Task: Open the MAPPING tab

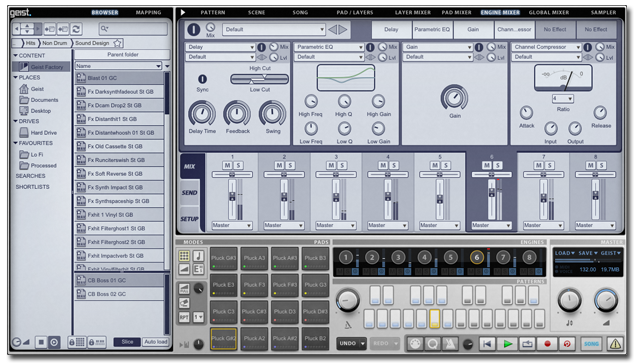Action: pos(148,13)
